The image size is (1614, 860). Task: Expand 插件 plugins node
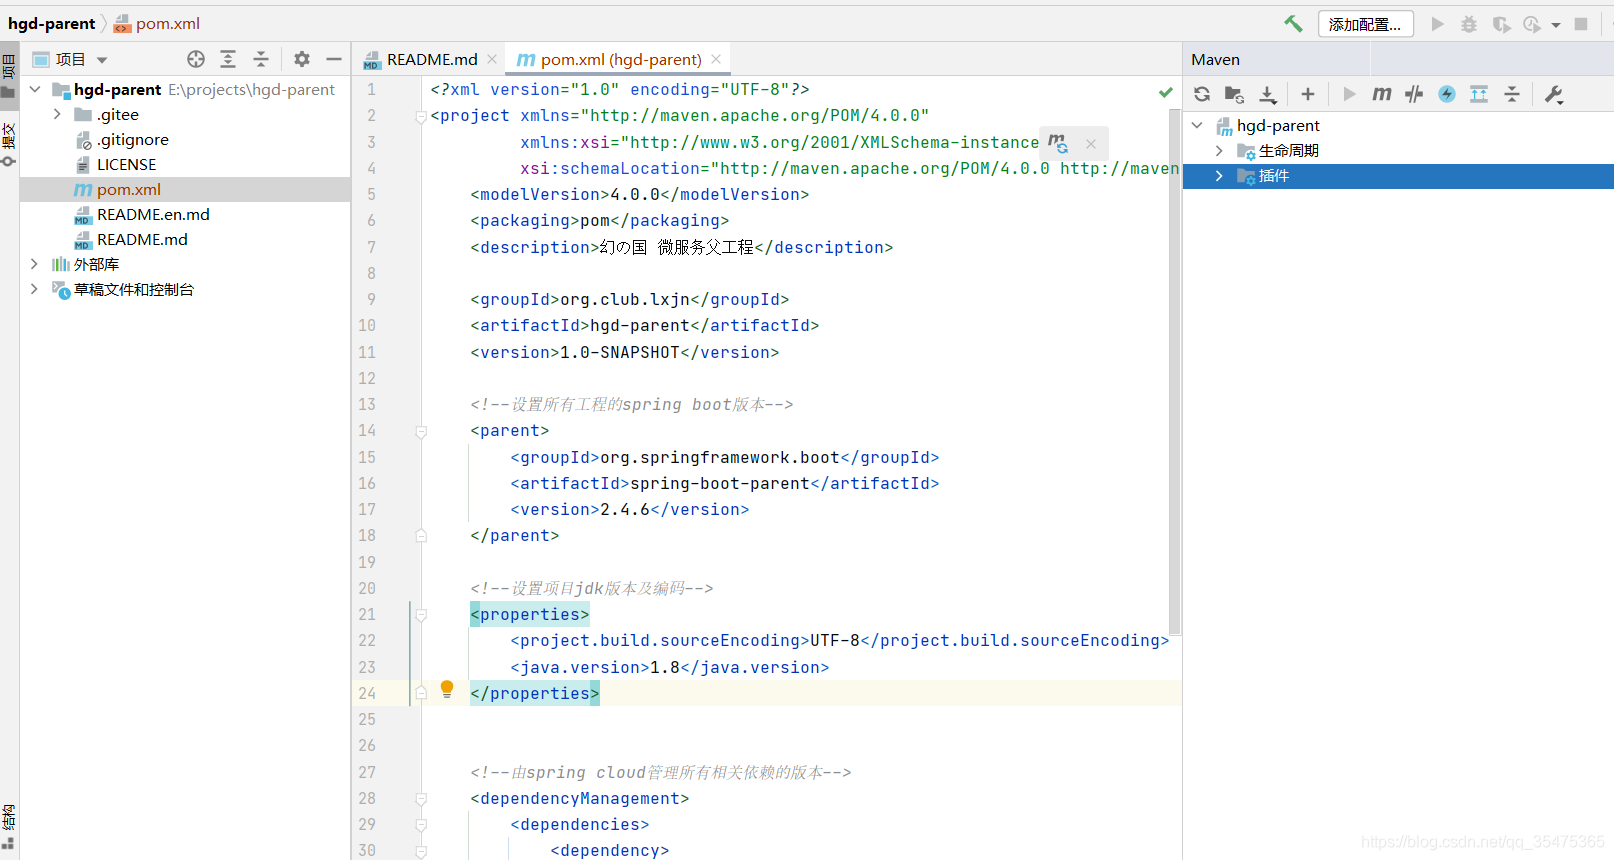click(1219, 175)
